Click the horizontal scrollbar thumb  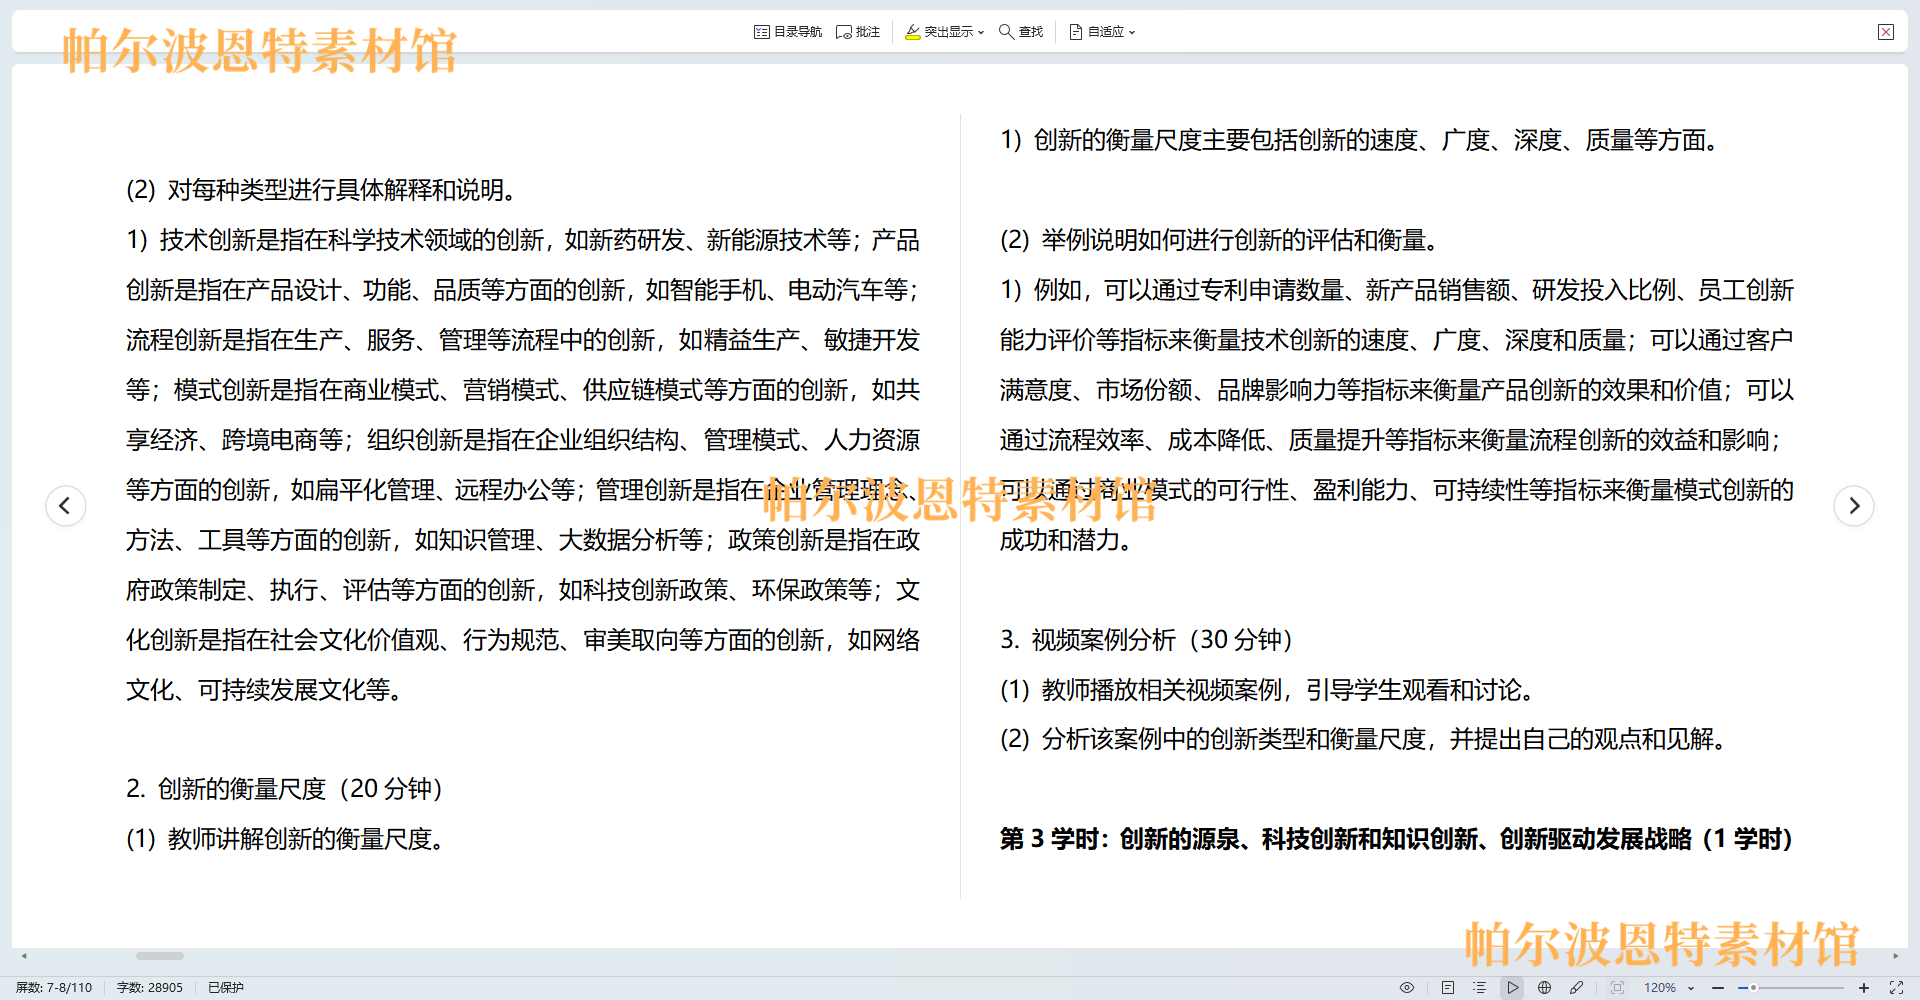click(160, 956)
